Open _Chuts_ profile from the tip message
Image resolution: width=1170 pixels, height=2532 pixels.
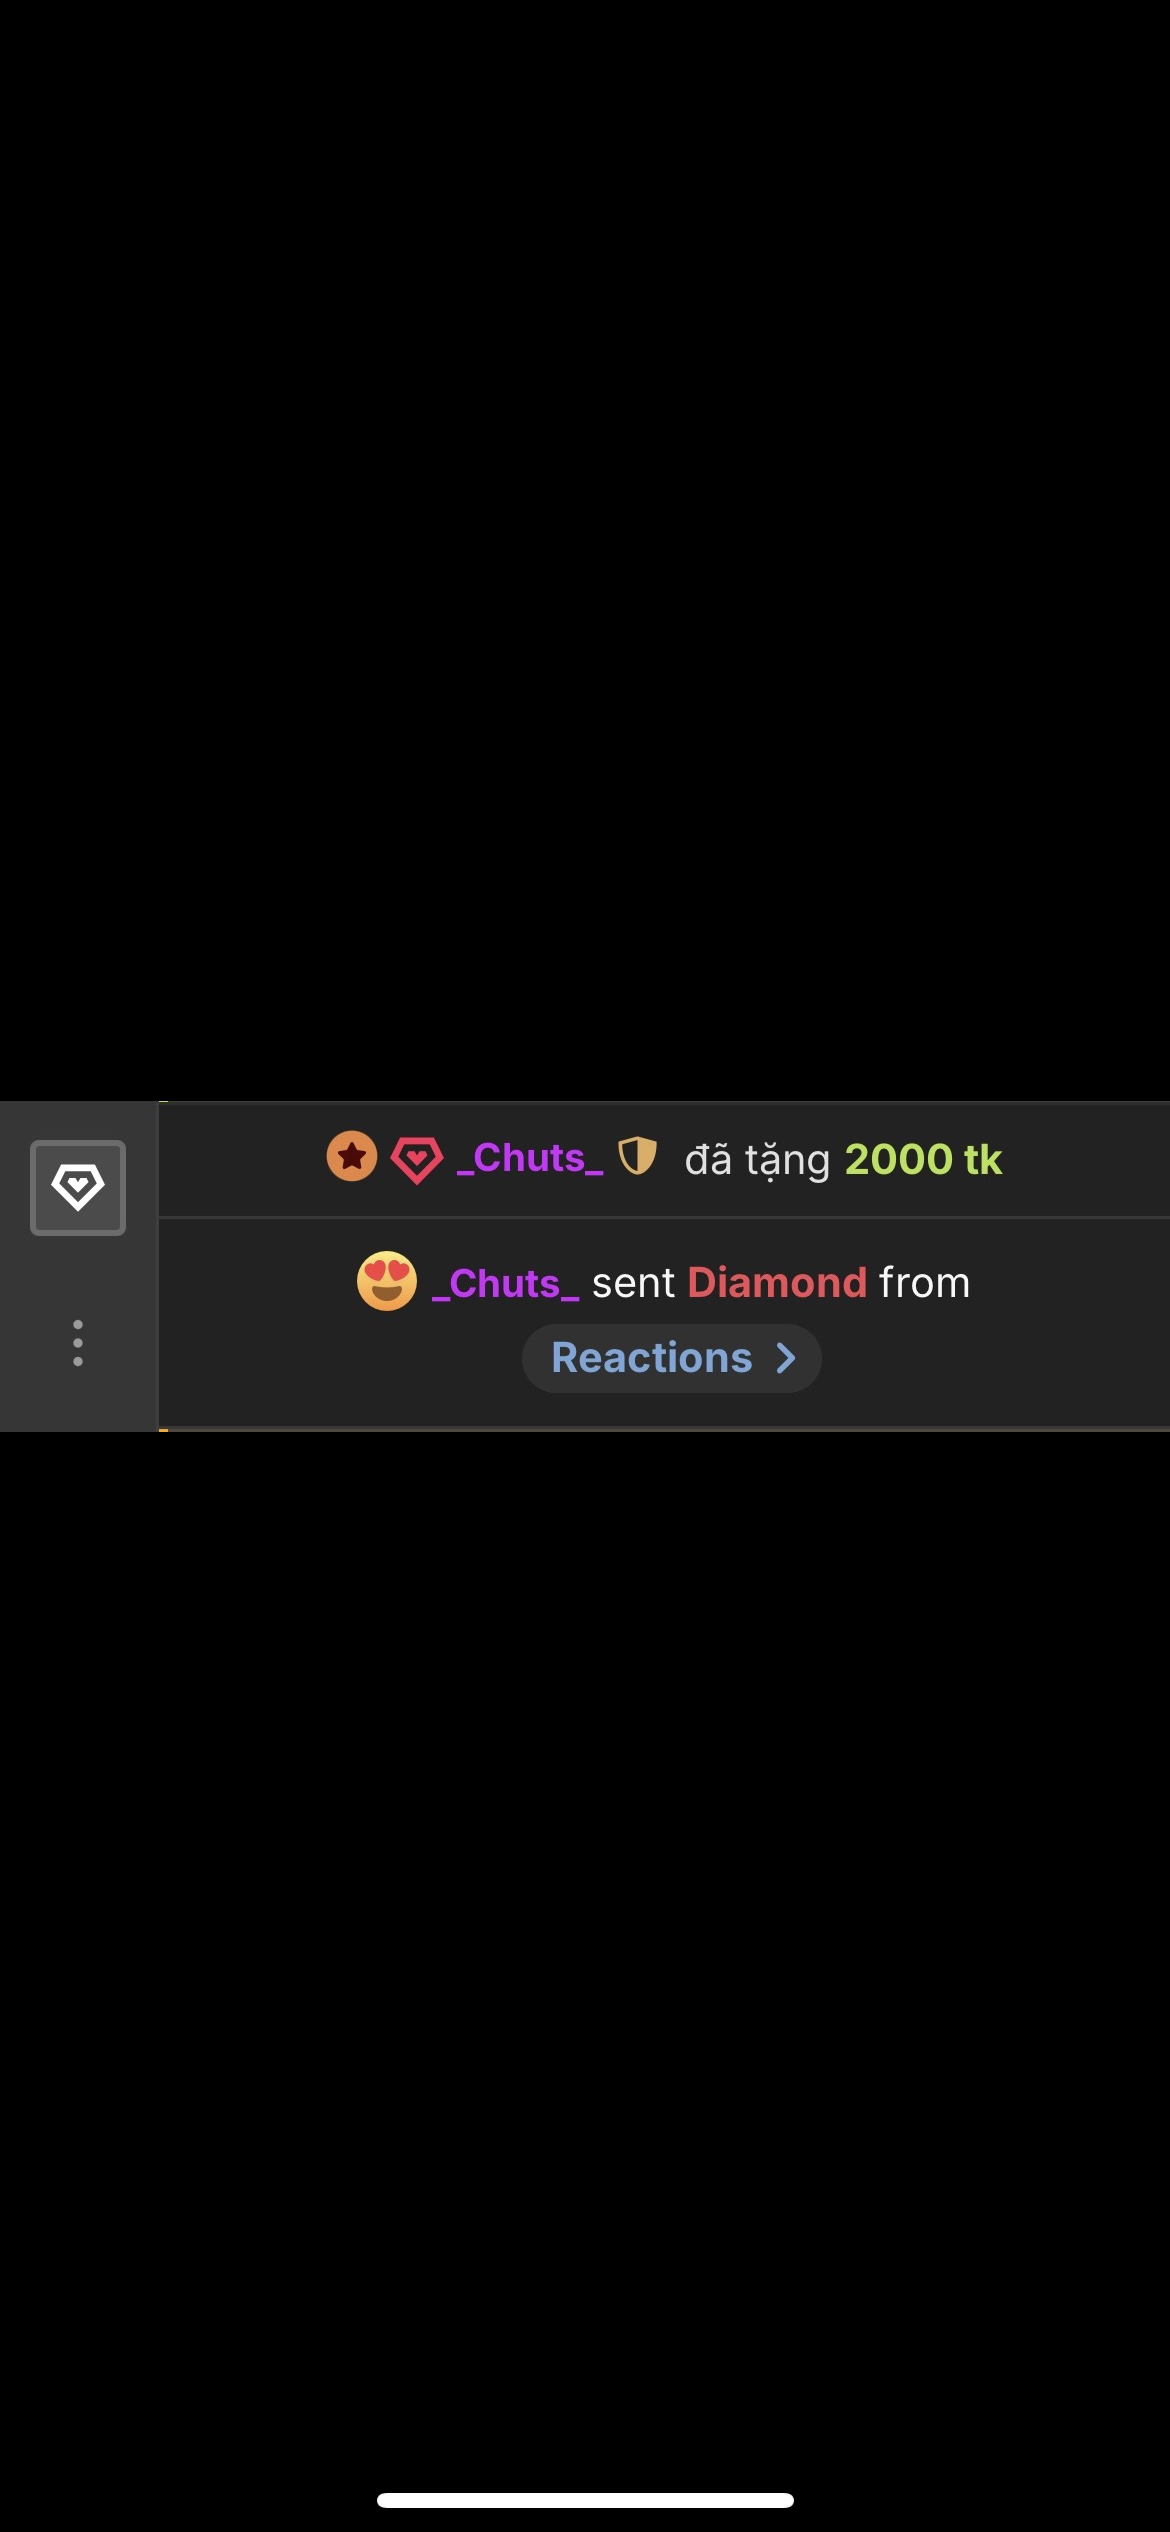530,1158
